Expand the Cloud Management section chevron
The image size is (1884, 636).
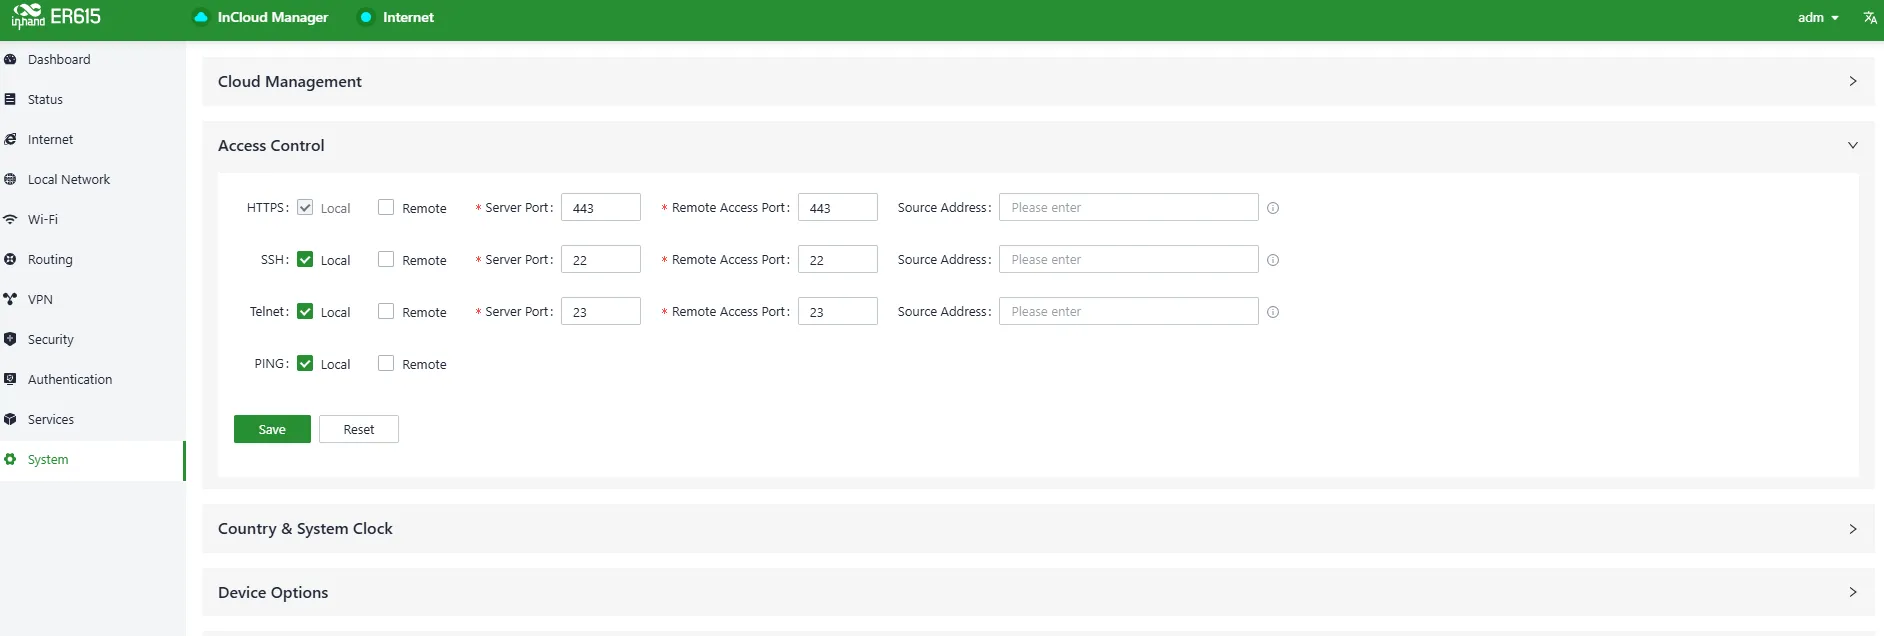click(1853, 81)
